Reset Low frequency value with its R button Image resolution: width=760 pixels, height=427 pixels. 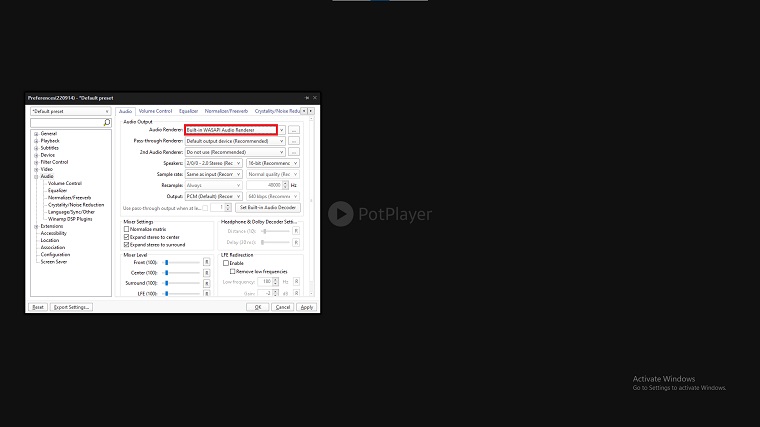point(296,282)
